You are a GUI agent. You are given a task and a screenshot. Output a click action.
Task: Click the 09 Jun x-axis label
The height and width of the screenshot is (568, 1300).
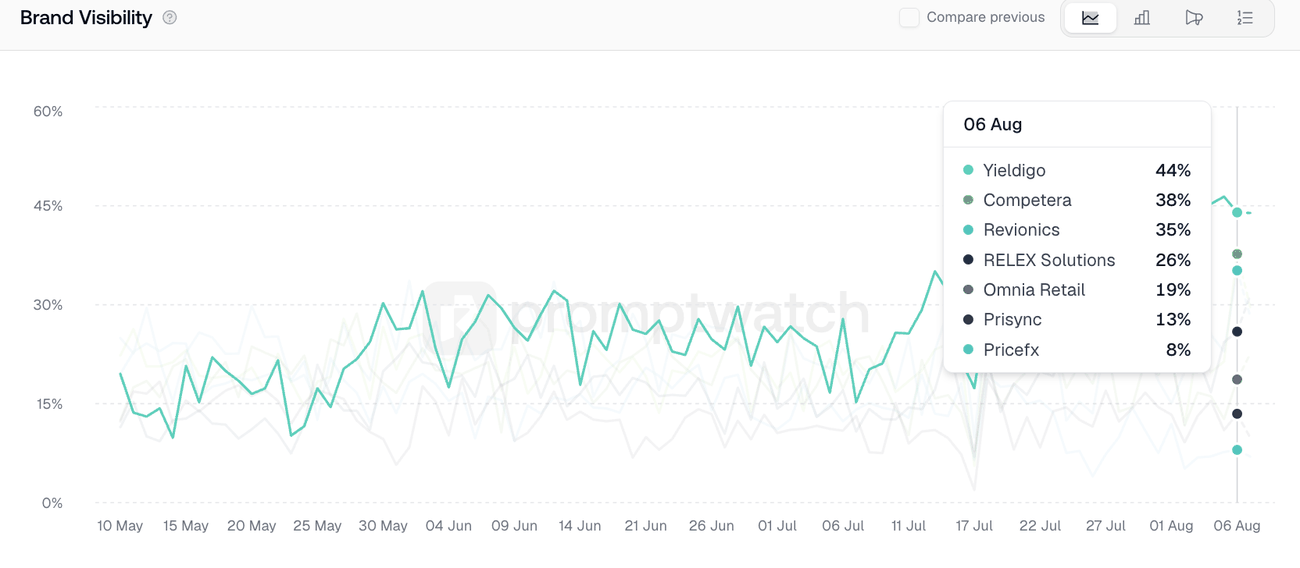[x=514, y=526]
